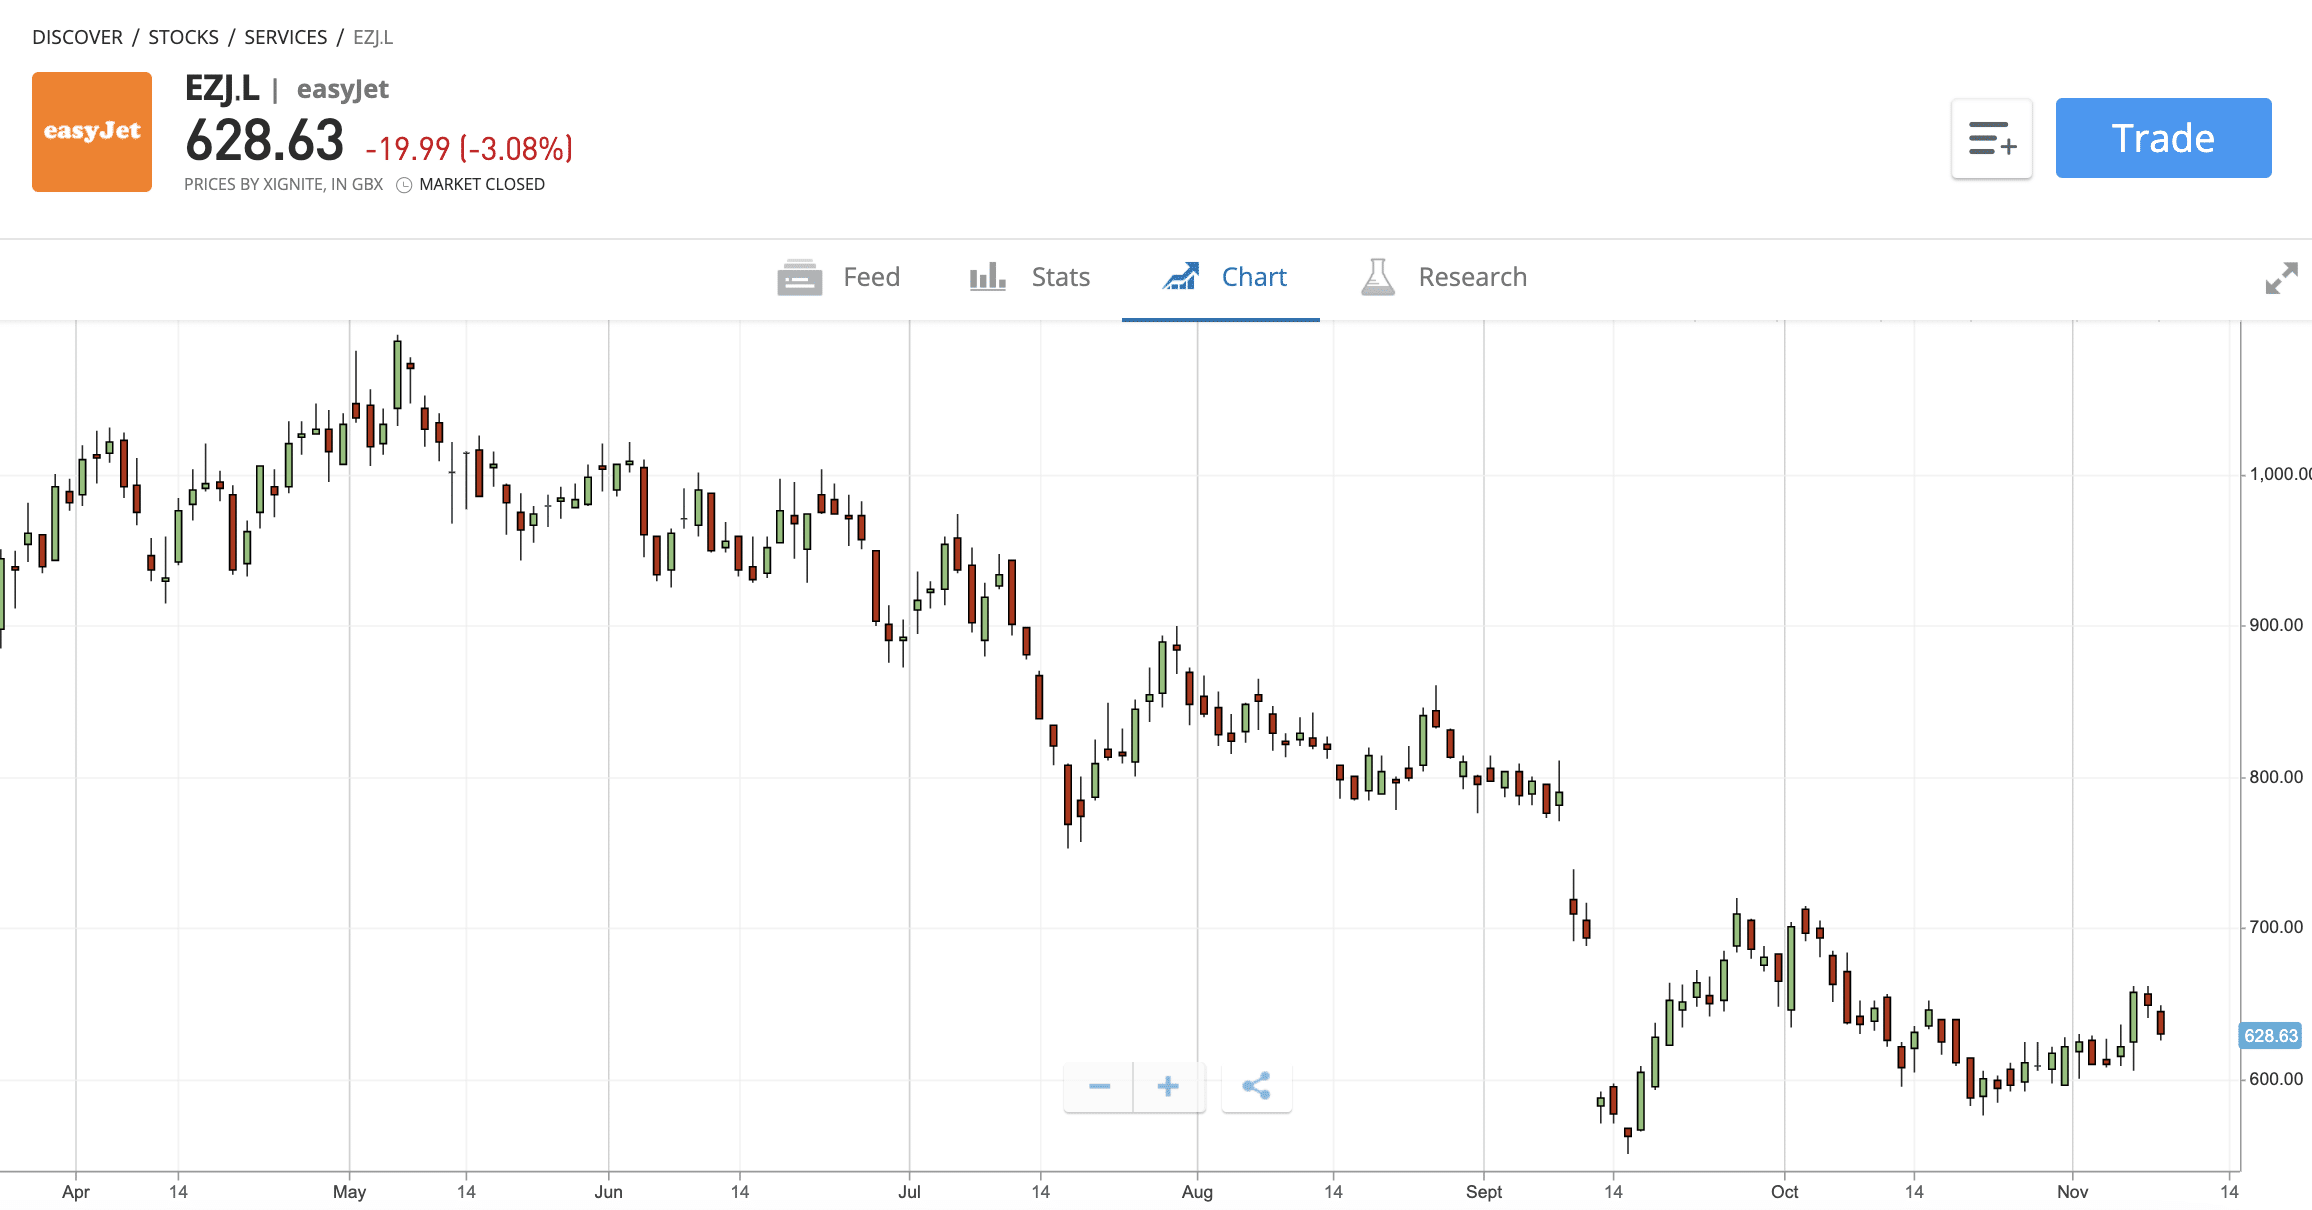
Task: Zoom out chart with minus button
Action: [1099, 1086]
